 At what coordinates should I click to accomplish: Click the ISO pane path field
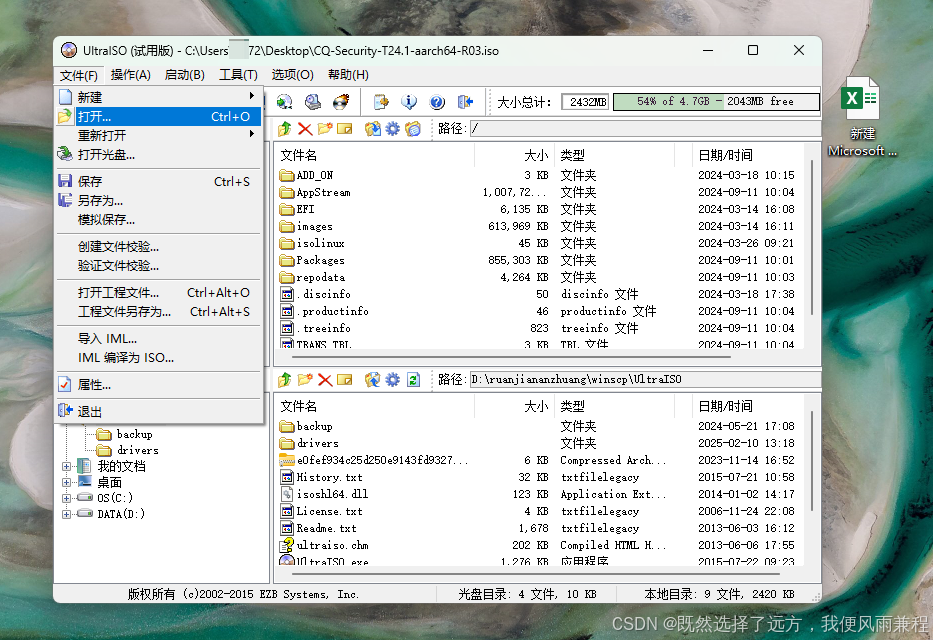coord(645,128)
